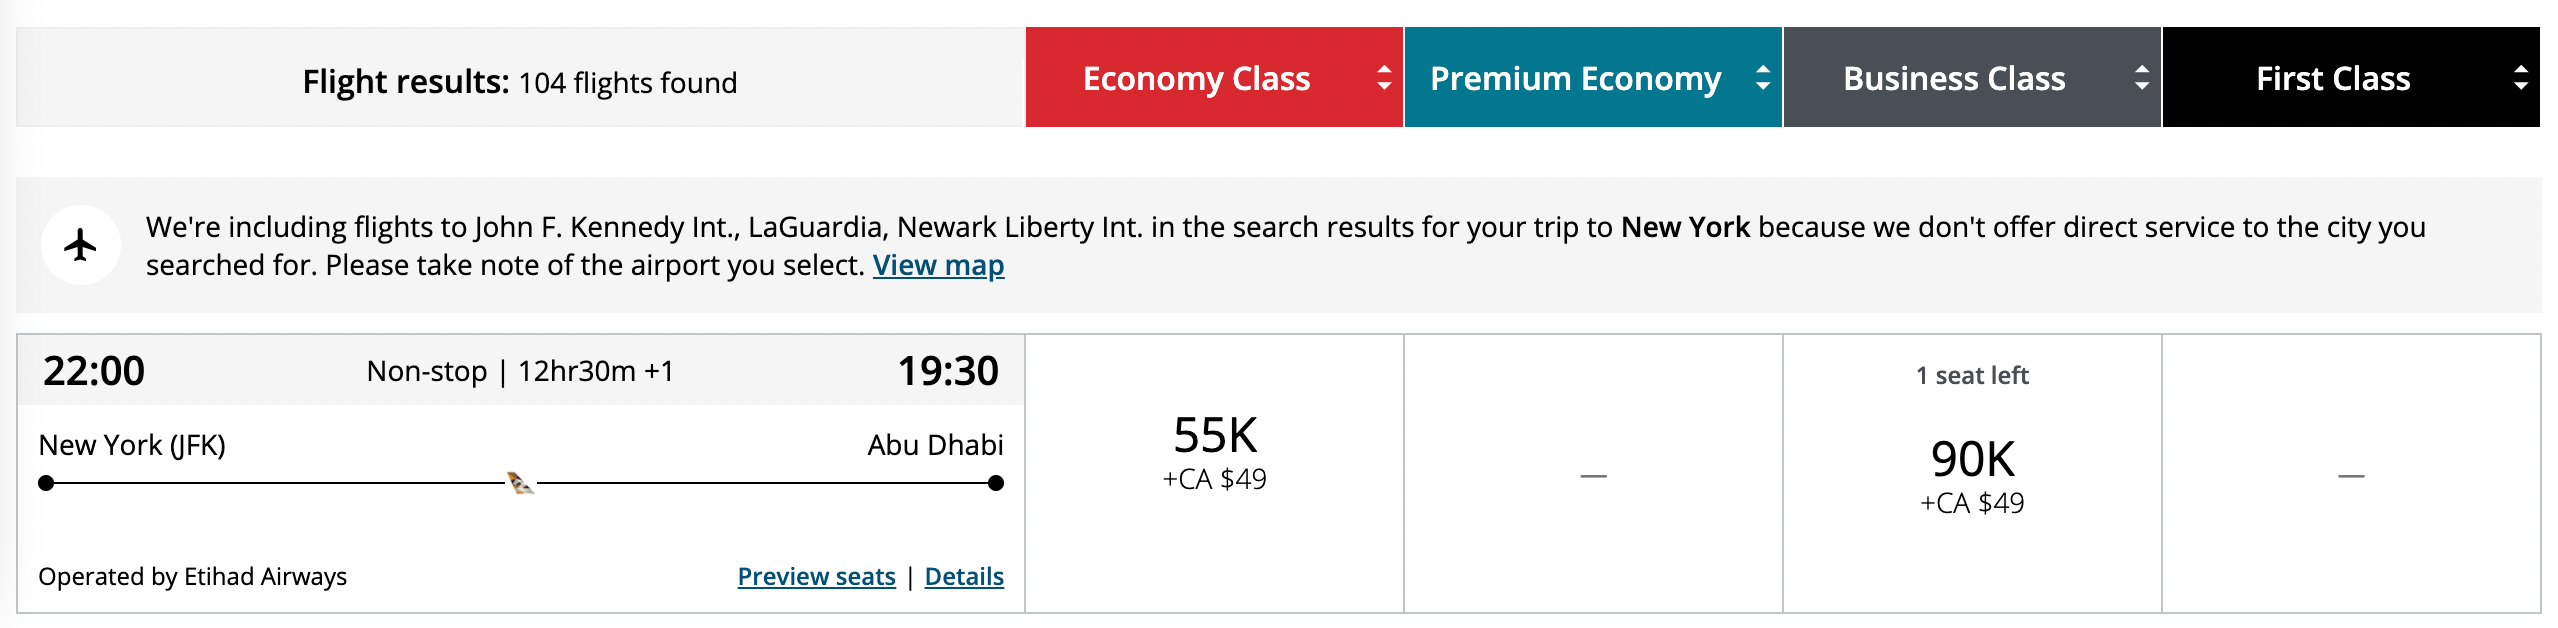Click the arrival dot at the Abu Dhabi end
Screen dimensions: 2558x628
pos(996,483)
